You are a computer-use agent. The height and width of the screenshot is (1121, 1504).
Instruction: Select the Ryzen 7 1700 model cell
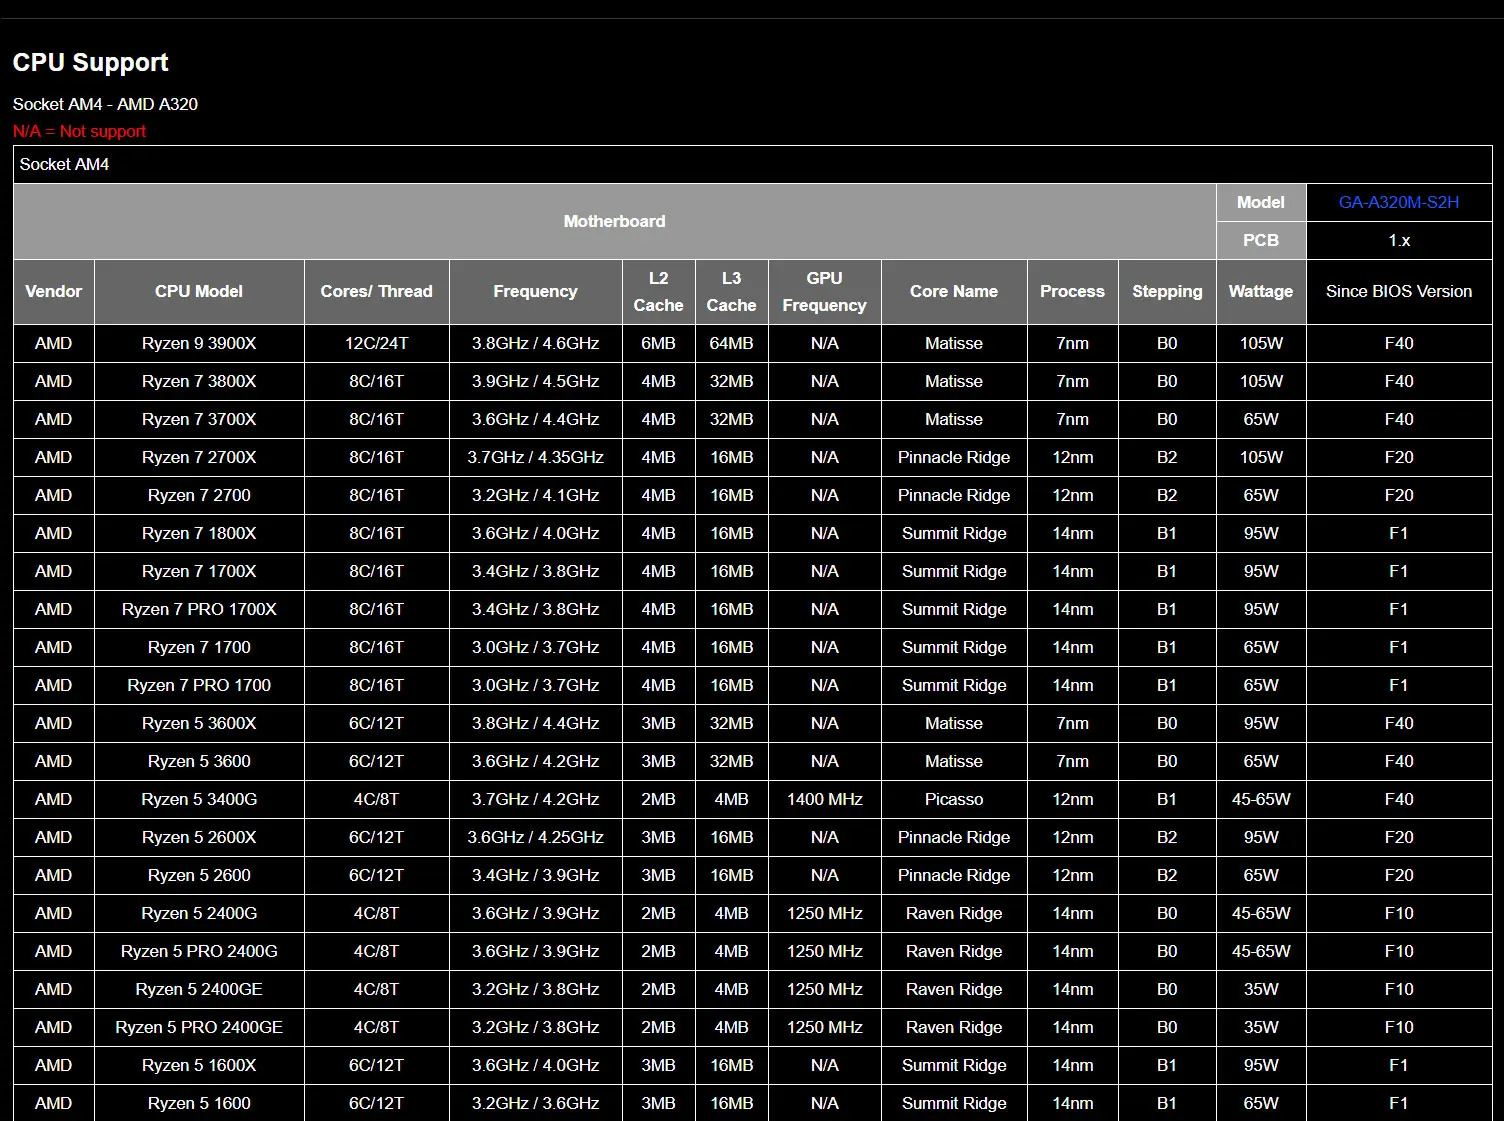click(199, 647)
